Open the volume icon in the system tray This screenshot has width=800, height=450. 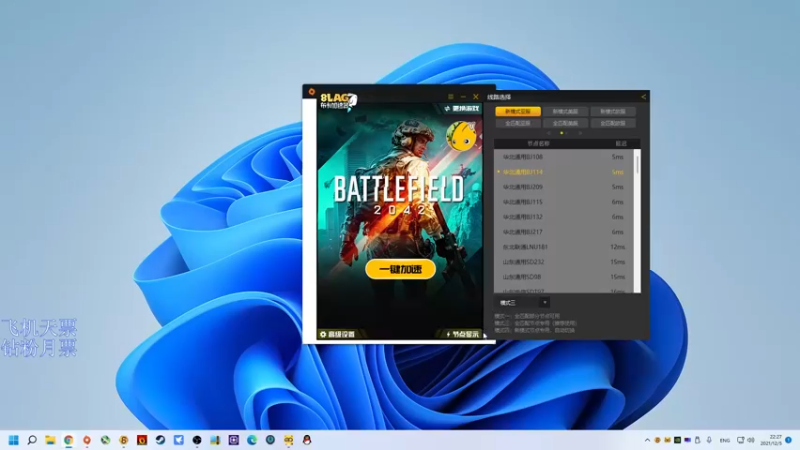tap(751, 440)
